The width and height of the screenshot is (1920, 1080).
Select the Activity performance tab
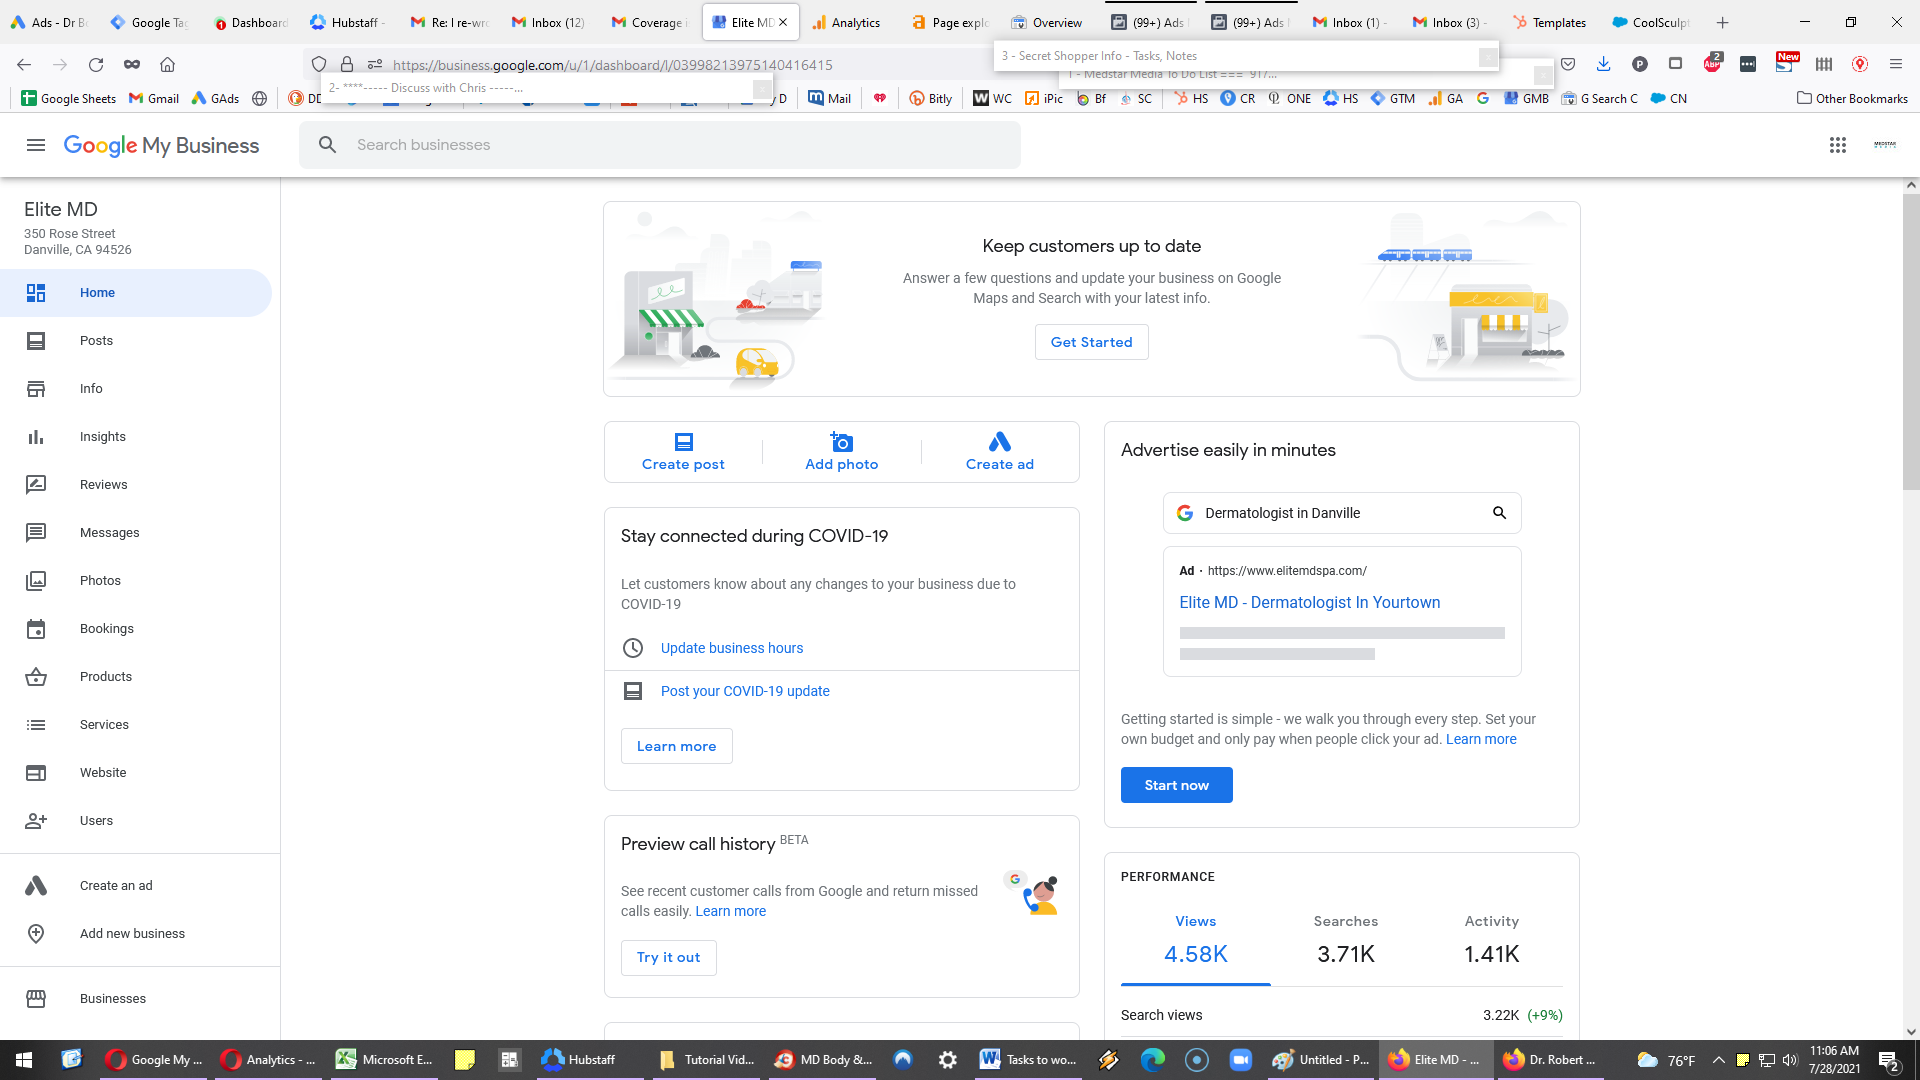point(1492,941)
